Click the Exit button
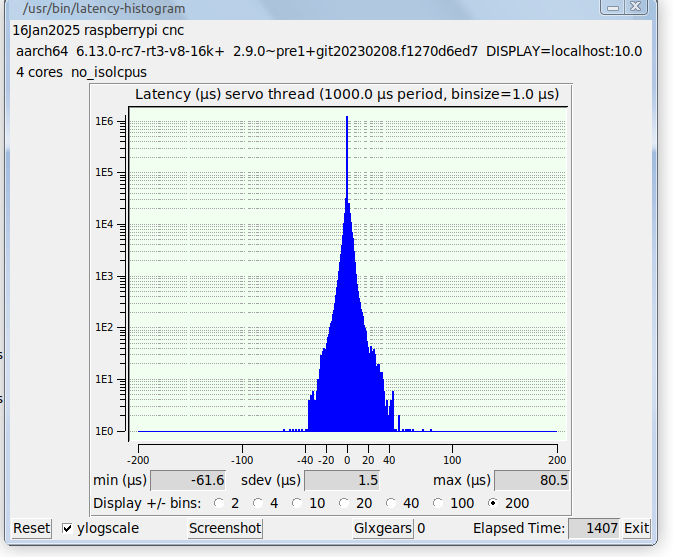Image resolution: width=684 pixels, height=557 pixels. [x=636, y=528]
